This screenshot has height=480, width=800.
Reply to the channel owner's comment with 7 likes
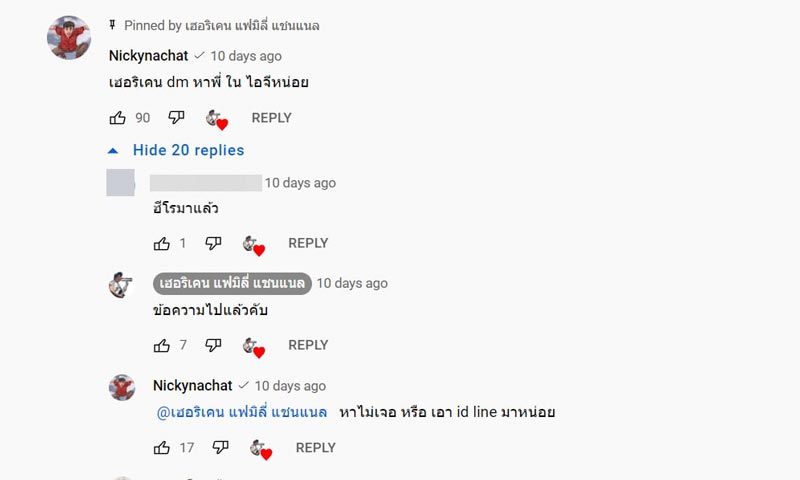click(308, 345)
